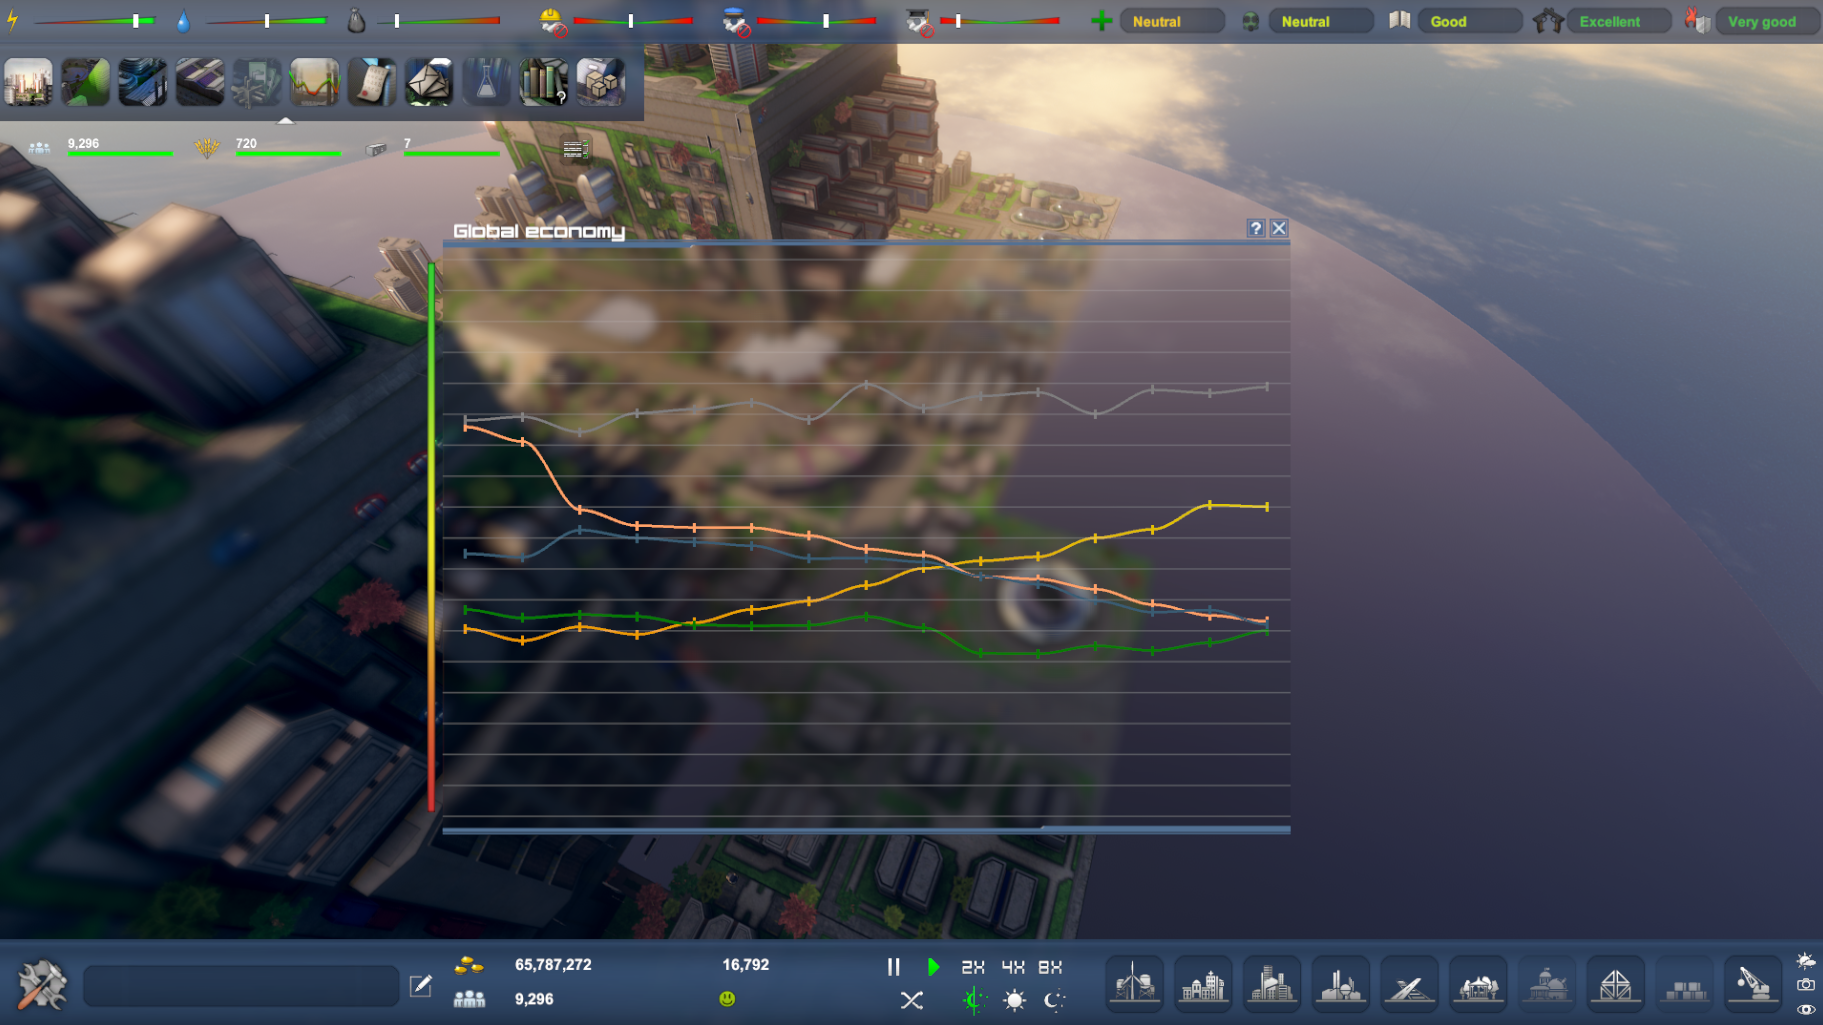Open the envelope messages icon
The height and width of the screenshot is (1025, 1823).
429,81
